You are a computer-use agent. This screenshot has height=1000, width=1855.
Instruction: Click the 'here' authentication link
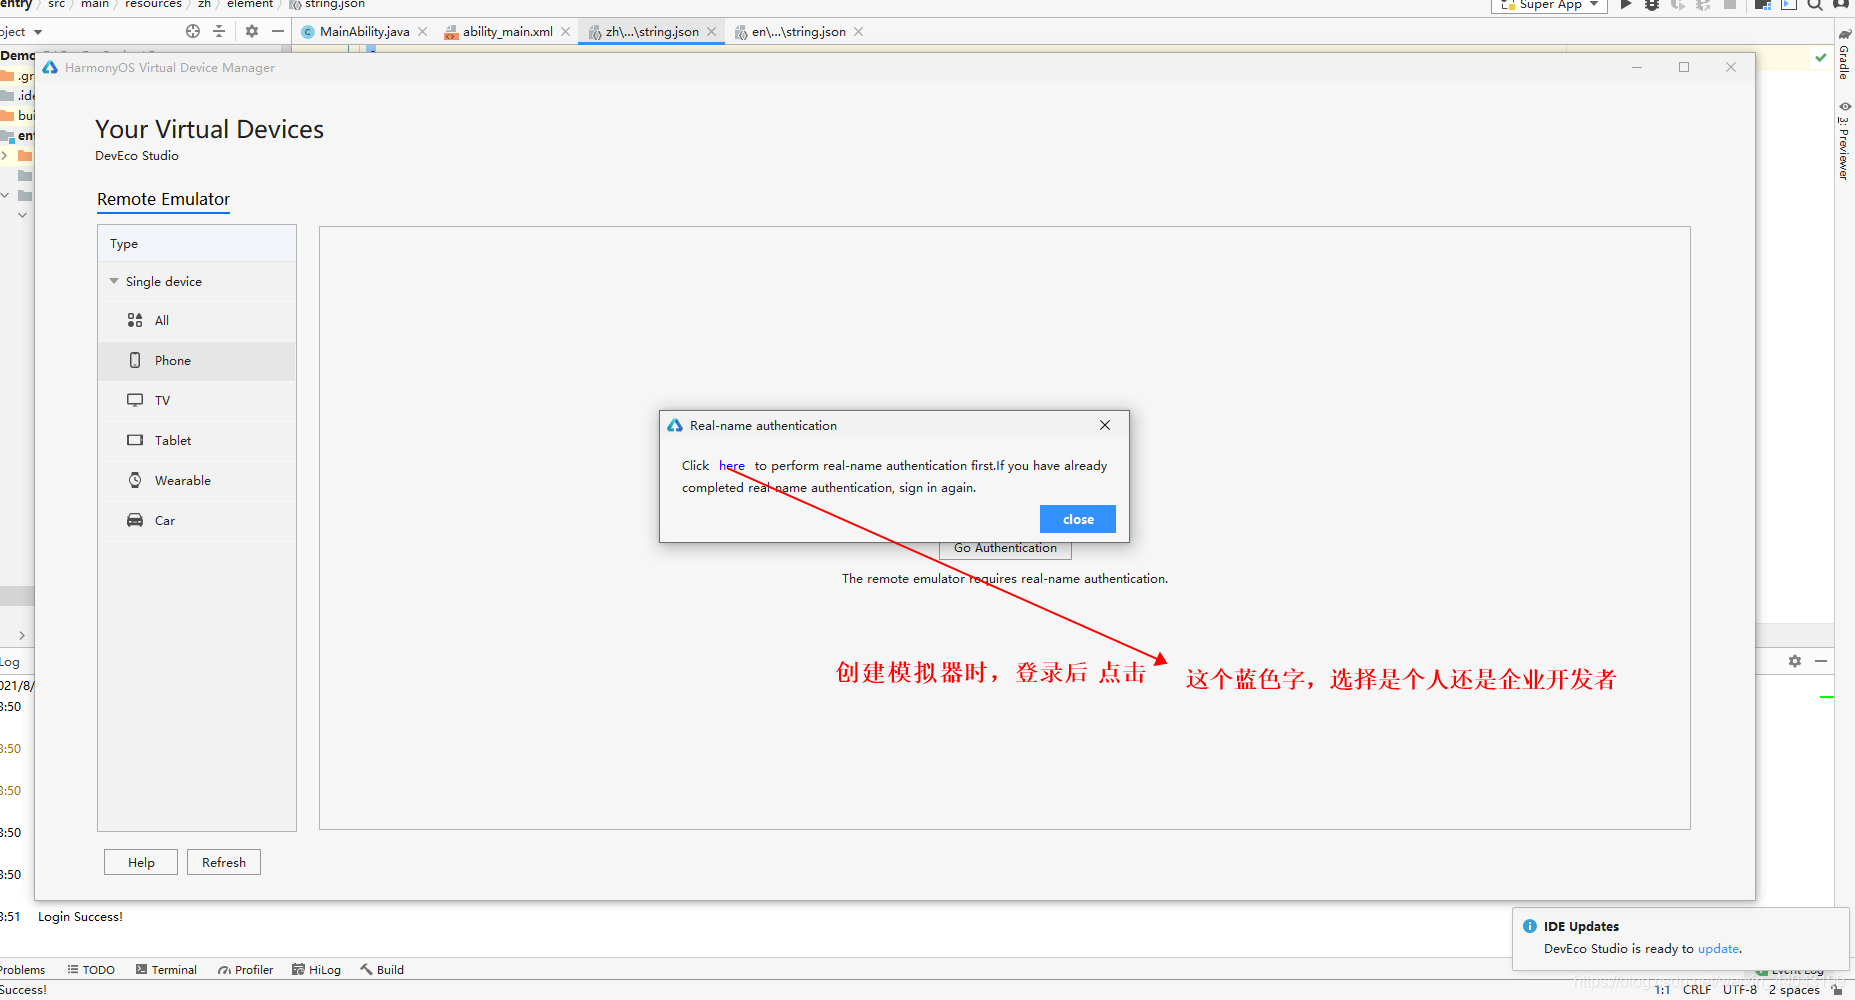[x=732, y=466]
